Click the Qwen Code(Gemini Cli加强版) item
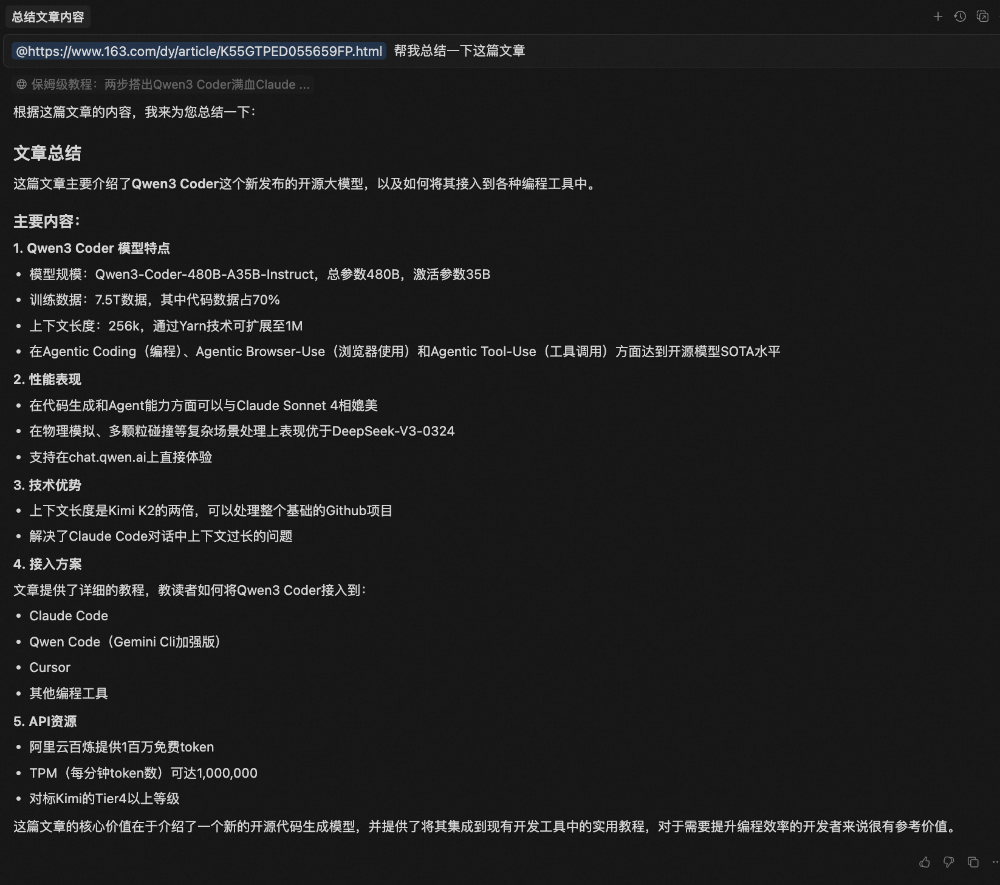The image size is (1000, 885). [125, 642]
